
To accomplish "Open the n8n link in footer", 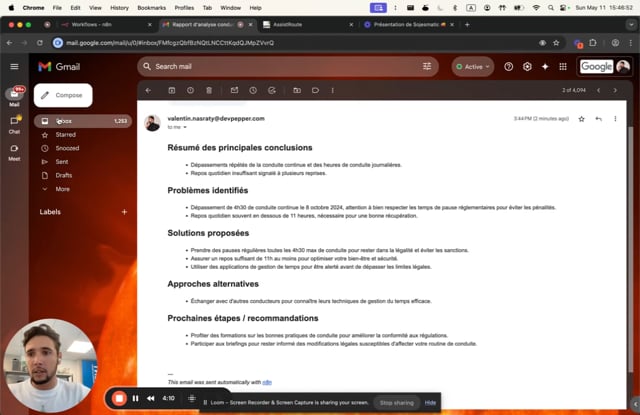I will [x=267, y=382].
